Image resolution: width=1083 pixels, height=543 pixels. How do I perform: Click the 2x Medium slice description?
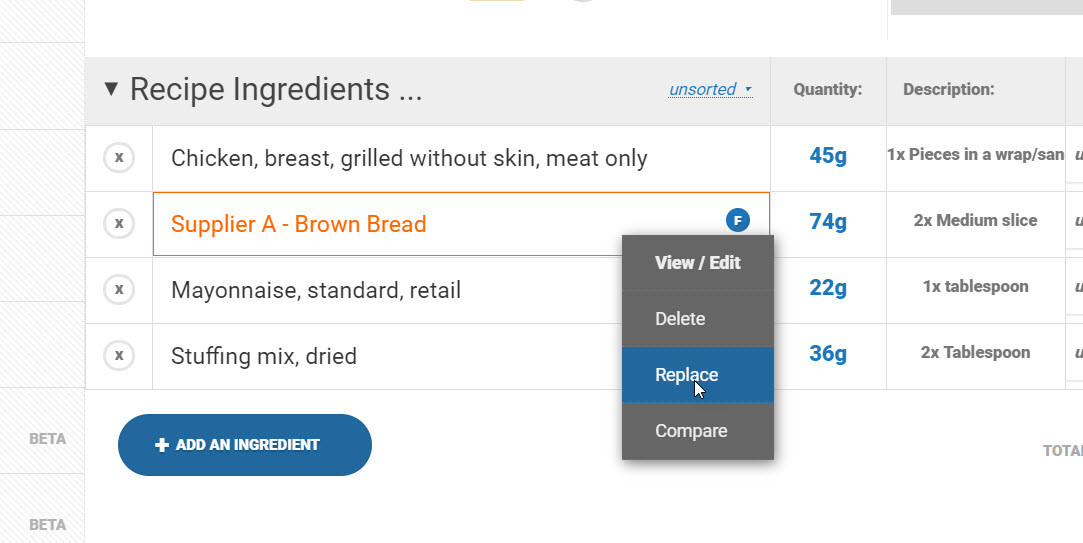[975, 220]
